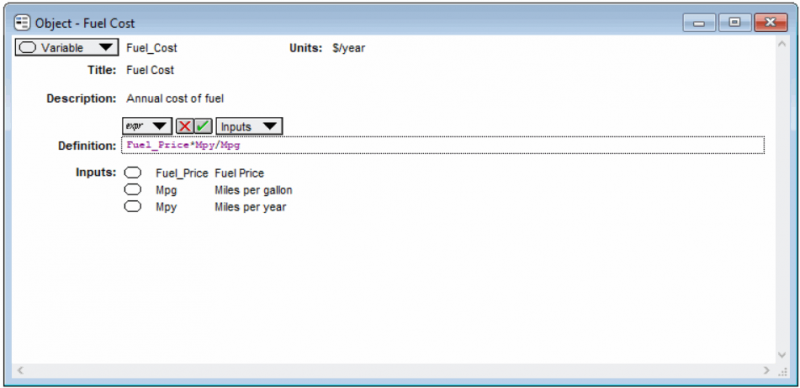This screenshot has width=800, height=388.
Task: Click Miles per gallon input title
Action: click(254, 191)
